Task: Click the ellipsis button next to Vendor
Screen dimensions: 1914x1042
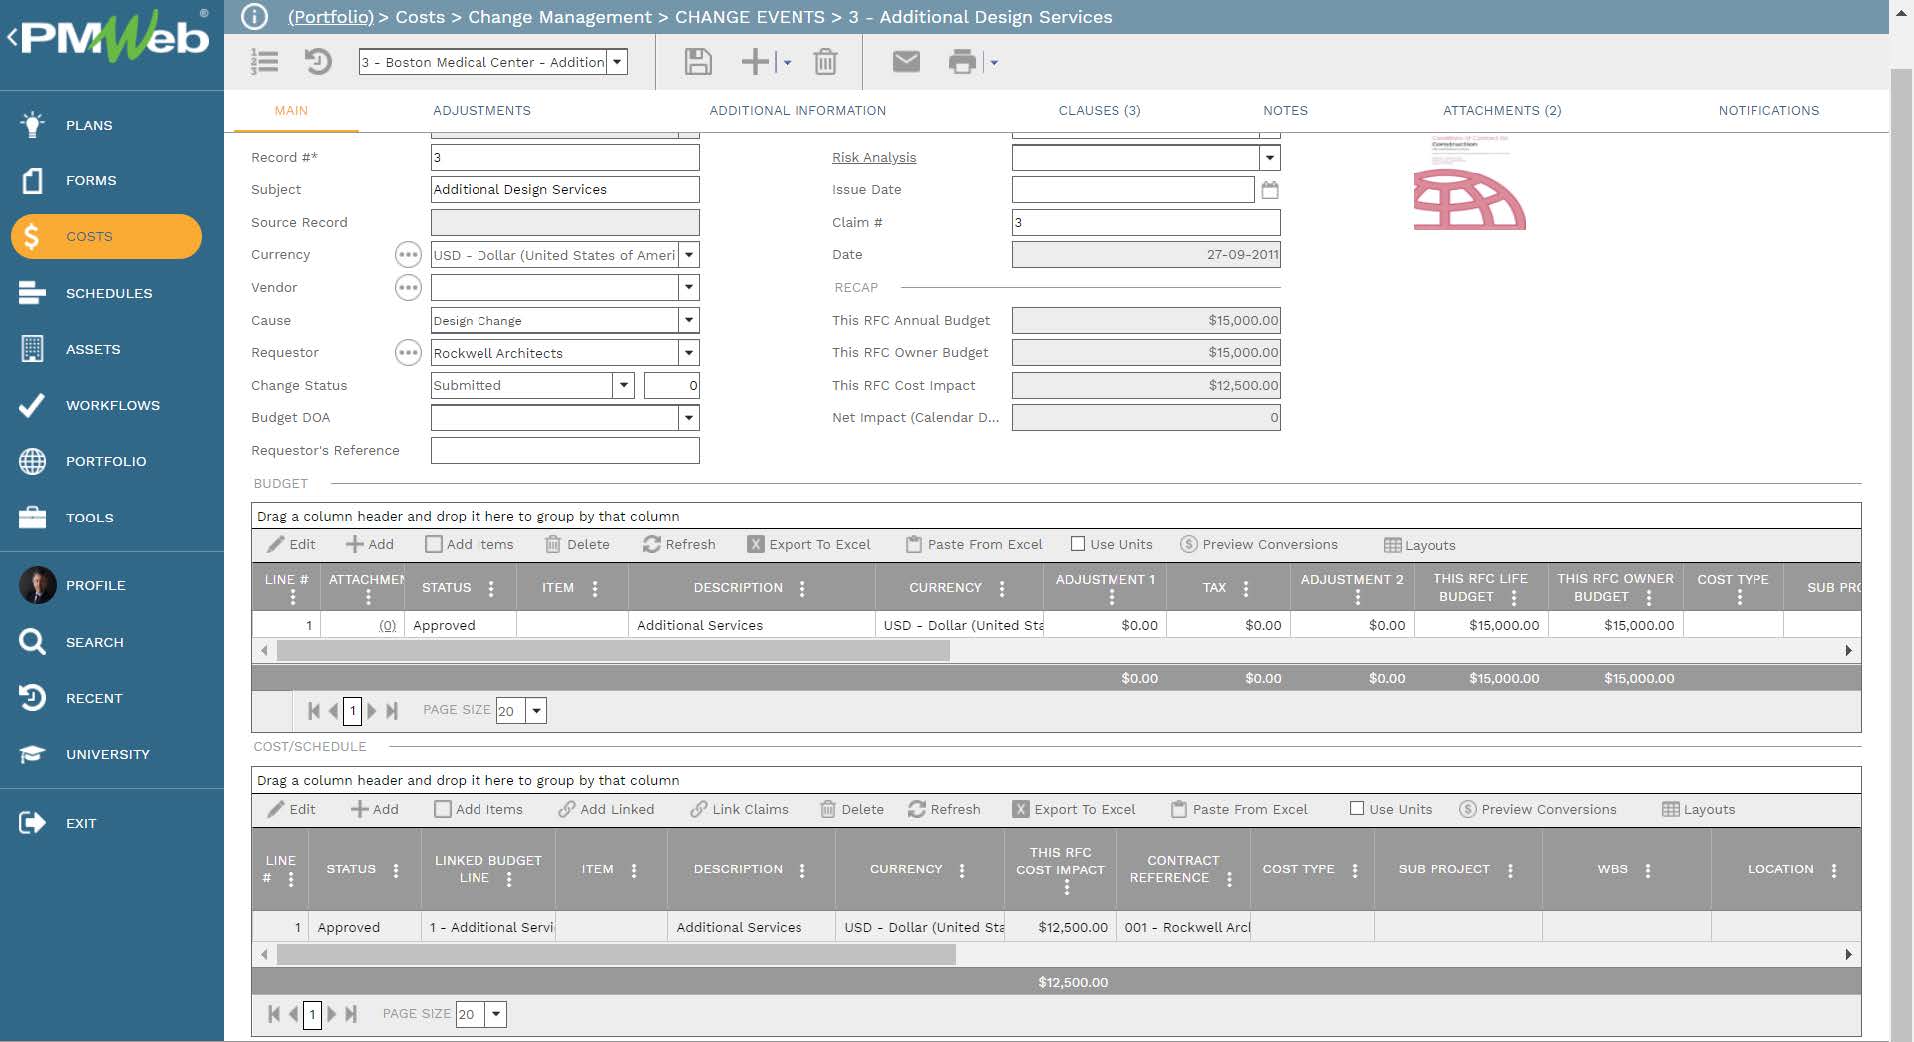Action: 408,288
